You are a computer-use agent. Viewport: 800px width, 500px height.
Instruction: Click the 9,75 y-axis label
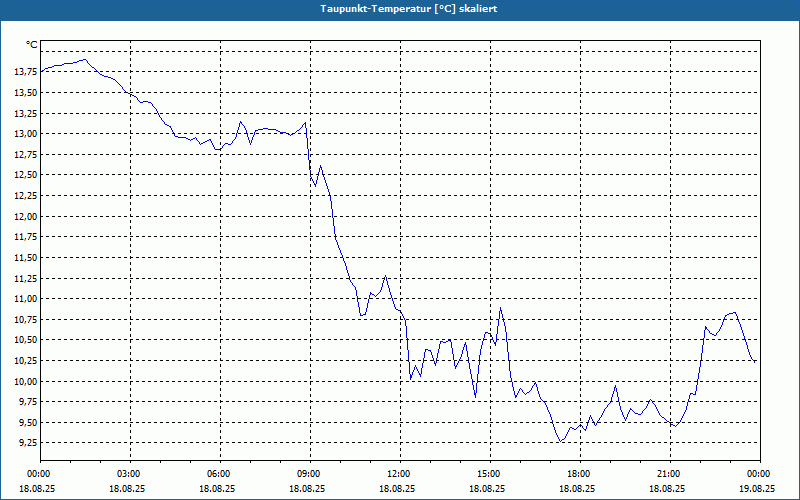pos(28,402)
